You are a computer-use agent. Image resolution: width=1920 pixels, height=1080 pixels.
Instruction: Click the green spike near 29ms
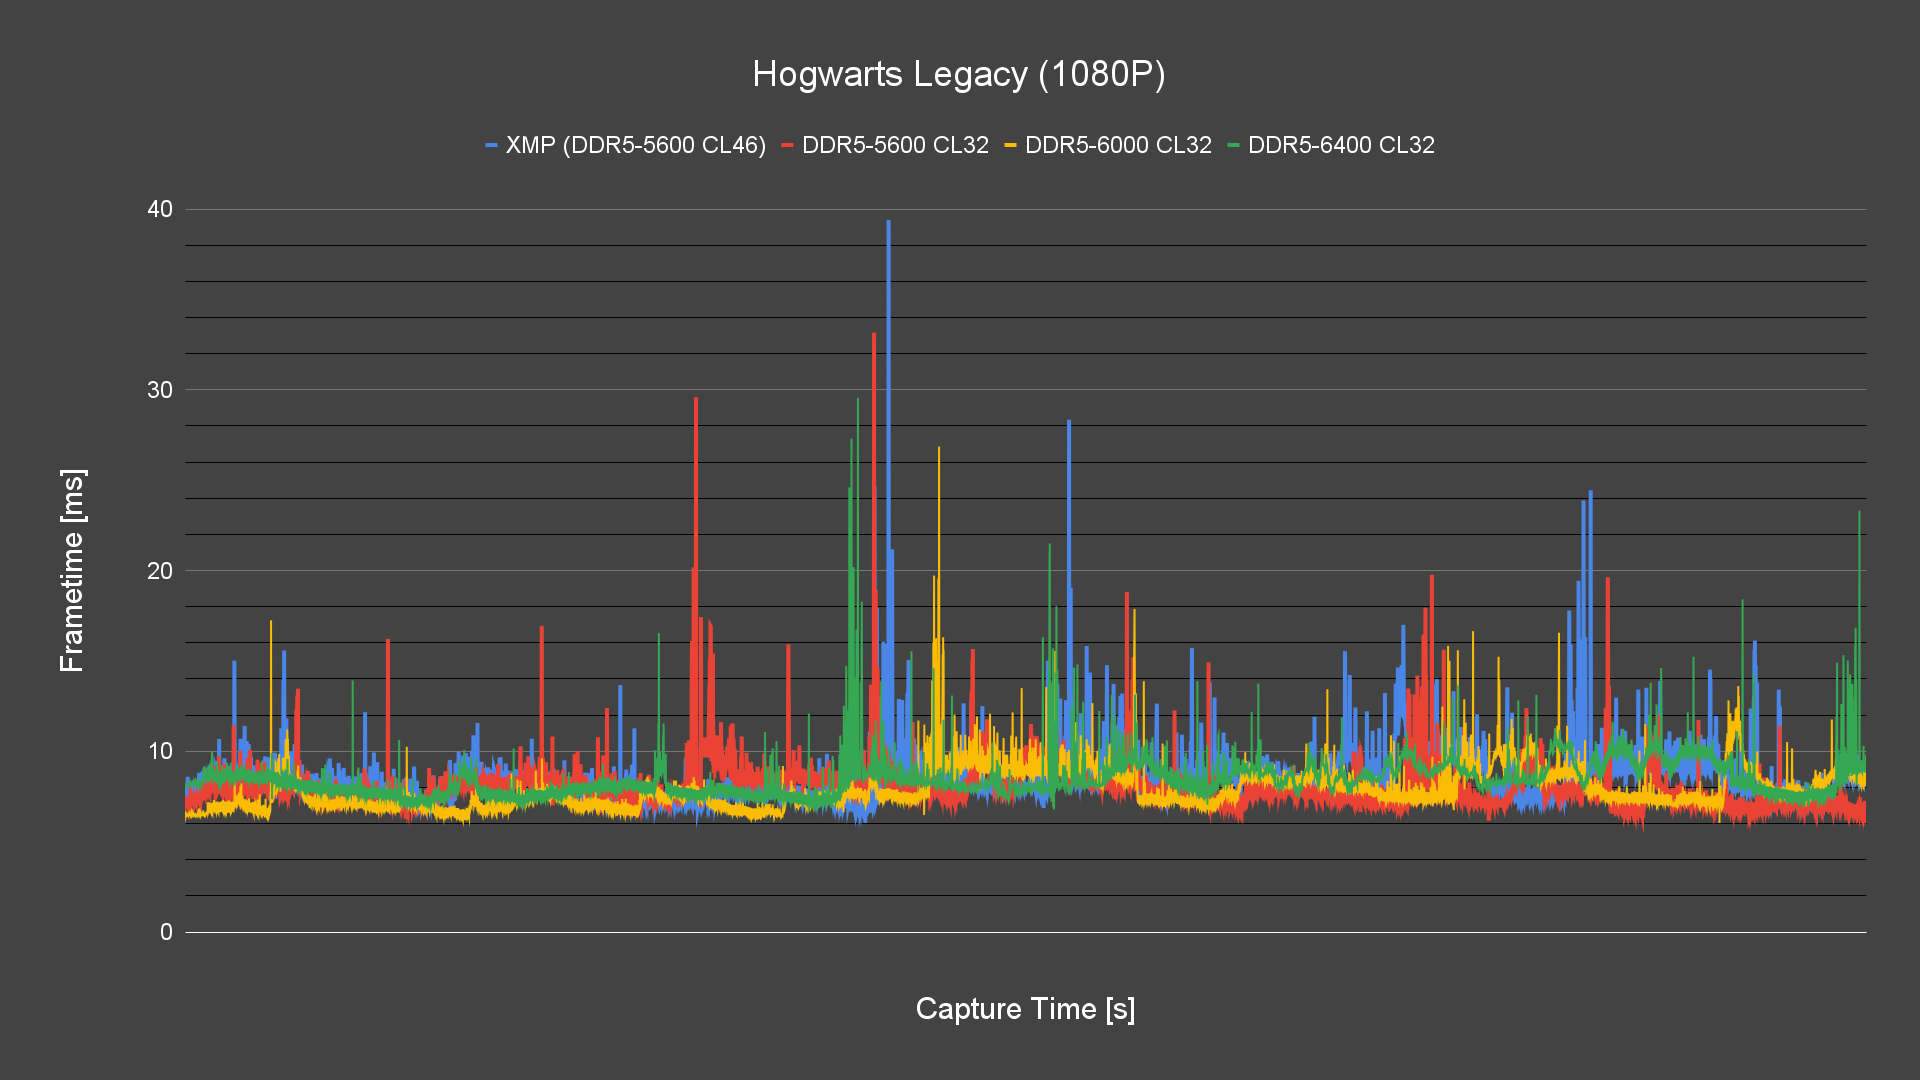(856, 400)
